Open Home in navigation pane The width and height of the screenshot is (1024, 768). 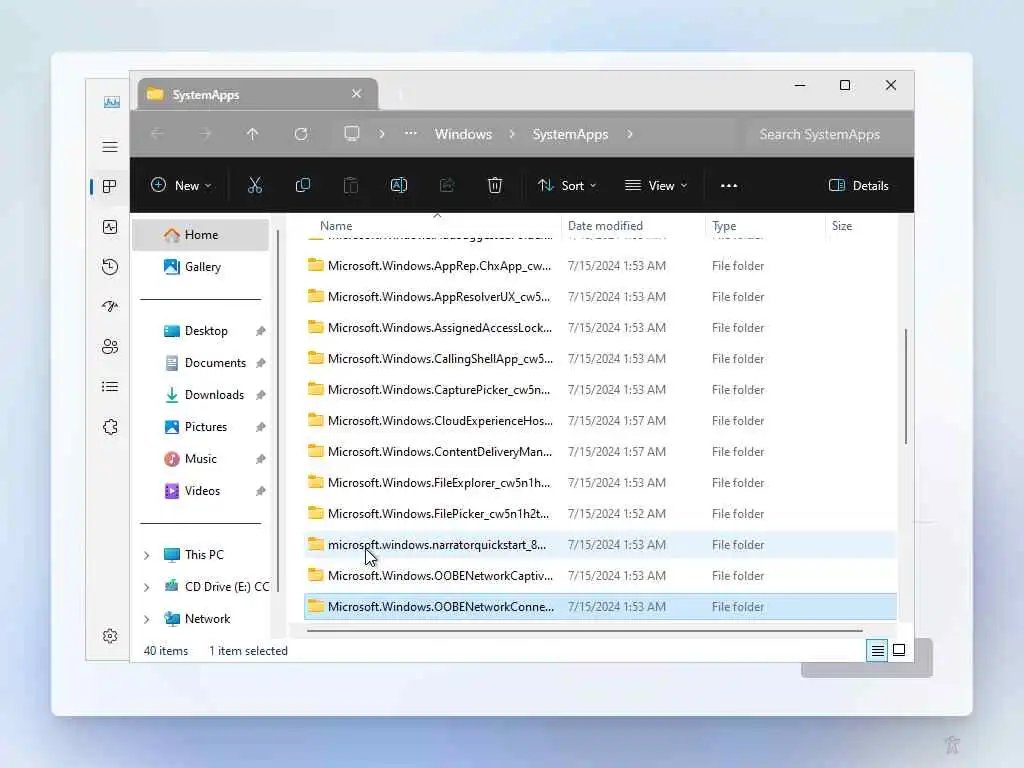[200, 235]
